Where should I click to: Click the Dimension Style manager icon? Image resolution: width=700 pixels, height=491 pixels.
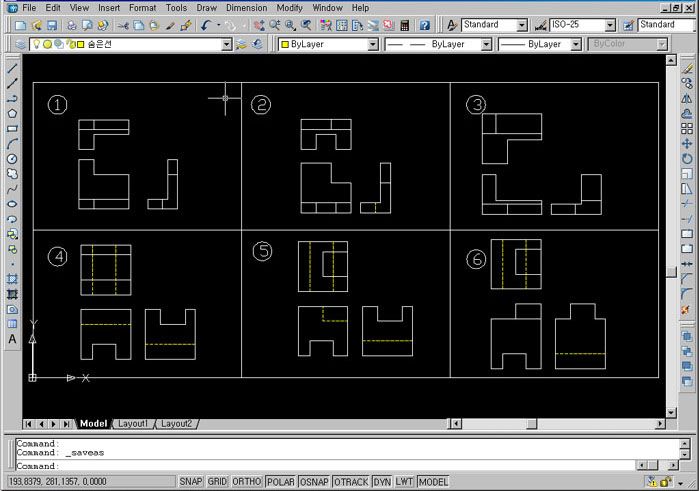[540, 25]
